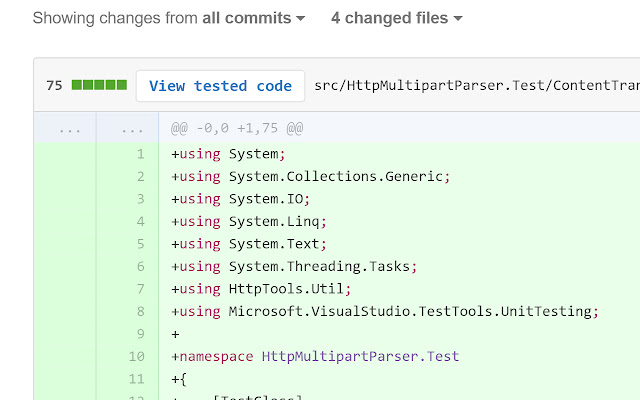
Task: Click line number 9
Action: click(140, 334)
